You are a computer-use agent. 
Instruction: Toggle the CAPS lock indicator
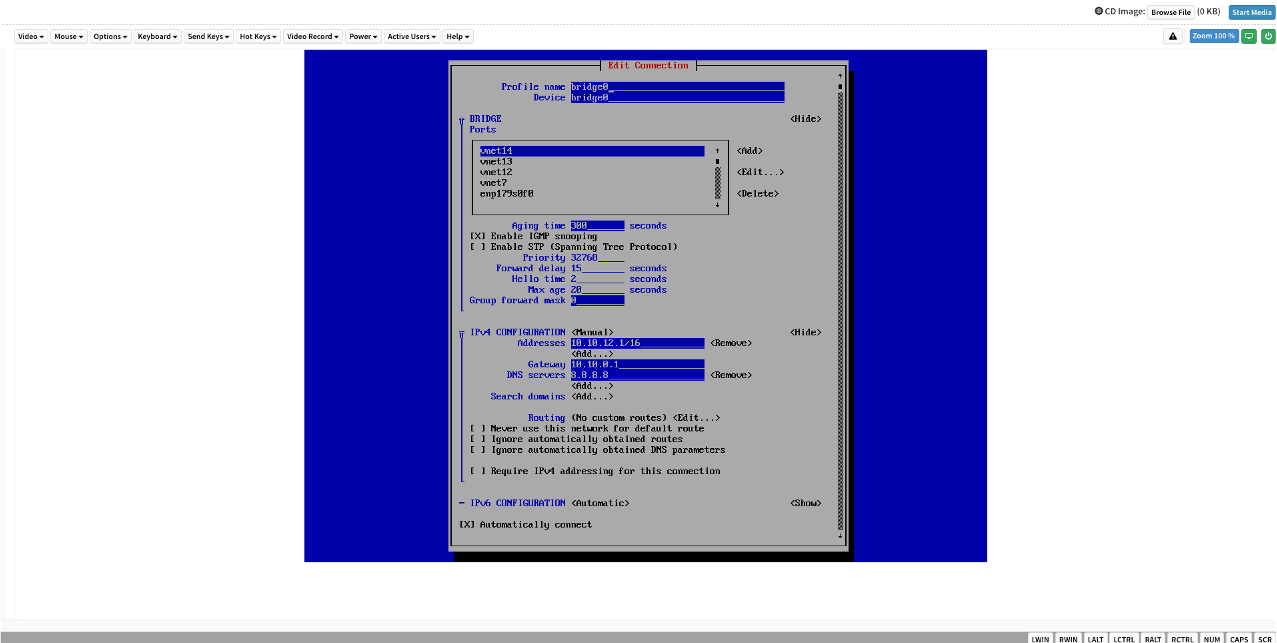(1239, 638)
